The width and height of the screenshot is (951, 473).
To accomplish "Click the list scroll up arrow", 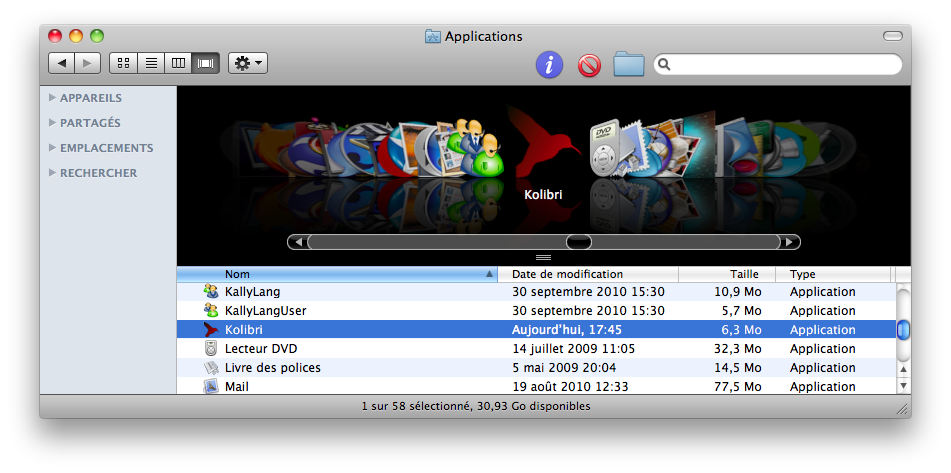I will coord(903,369).
